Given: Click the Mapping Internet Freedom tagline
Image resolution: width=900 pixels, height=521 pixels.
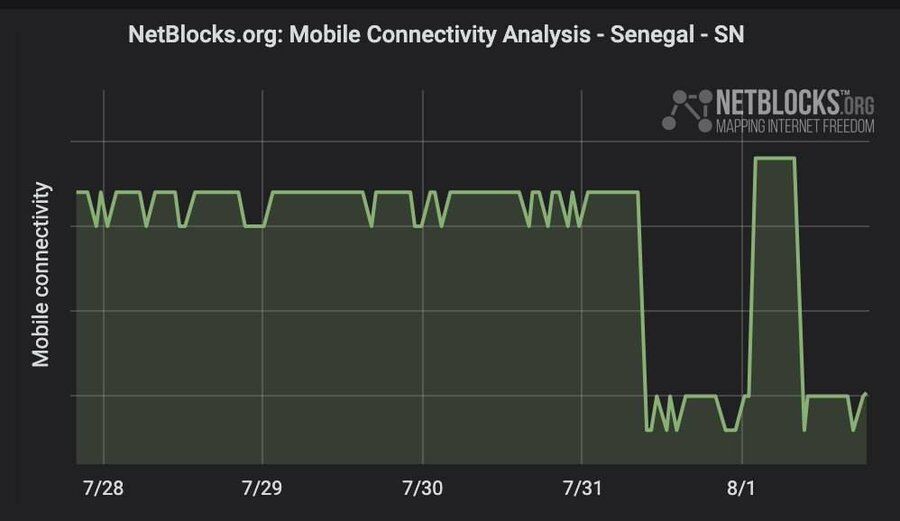Looking at the screenshot, I should pos(795,127).
